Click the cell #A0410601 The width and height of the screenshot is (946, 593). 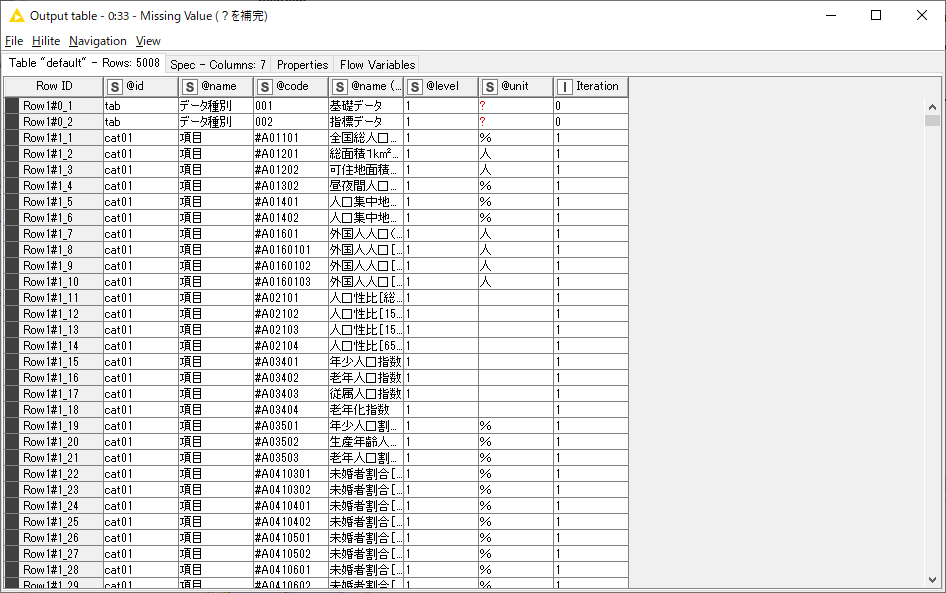[x=291, y=569]
